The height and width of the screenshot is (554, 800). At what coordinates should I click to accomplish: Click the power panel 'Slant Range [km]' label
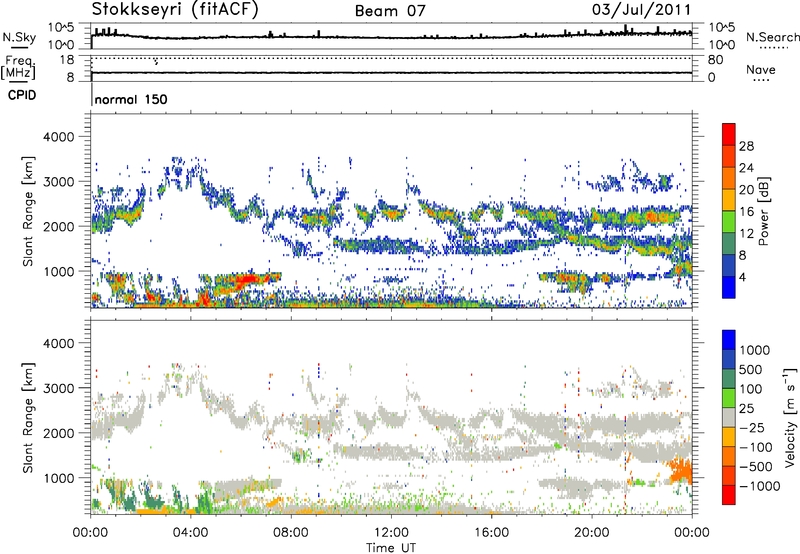pos(28,211)
